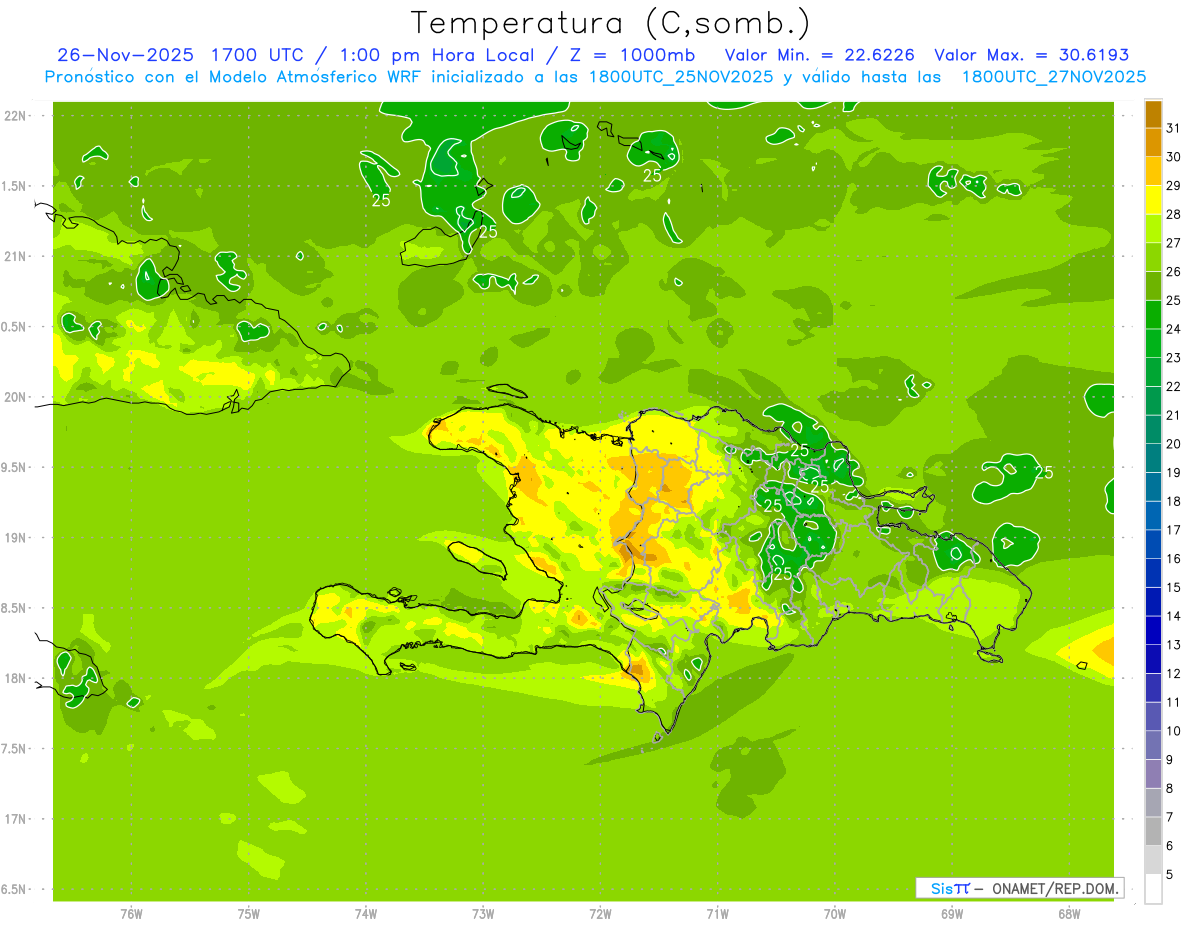Pick the legend color between 29 and 30
Image resolution: width=1200 pixels, height=927 pixels.
coord(1153,171)
